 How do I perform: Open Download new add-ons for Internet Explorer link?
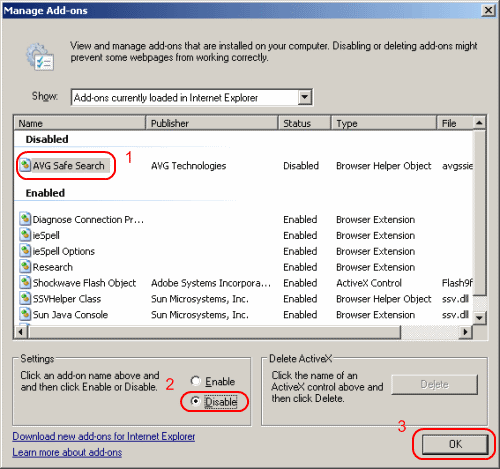tap(104, 436)
